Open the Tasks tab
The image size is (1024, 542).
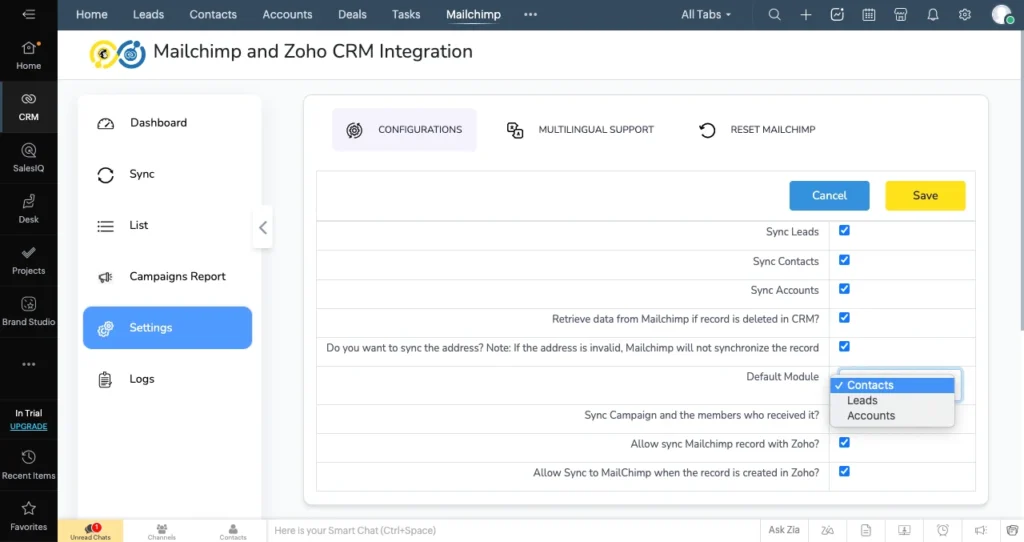[406, 14]
